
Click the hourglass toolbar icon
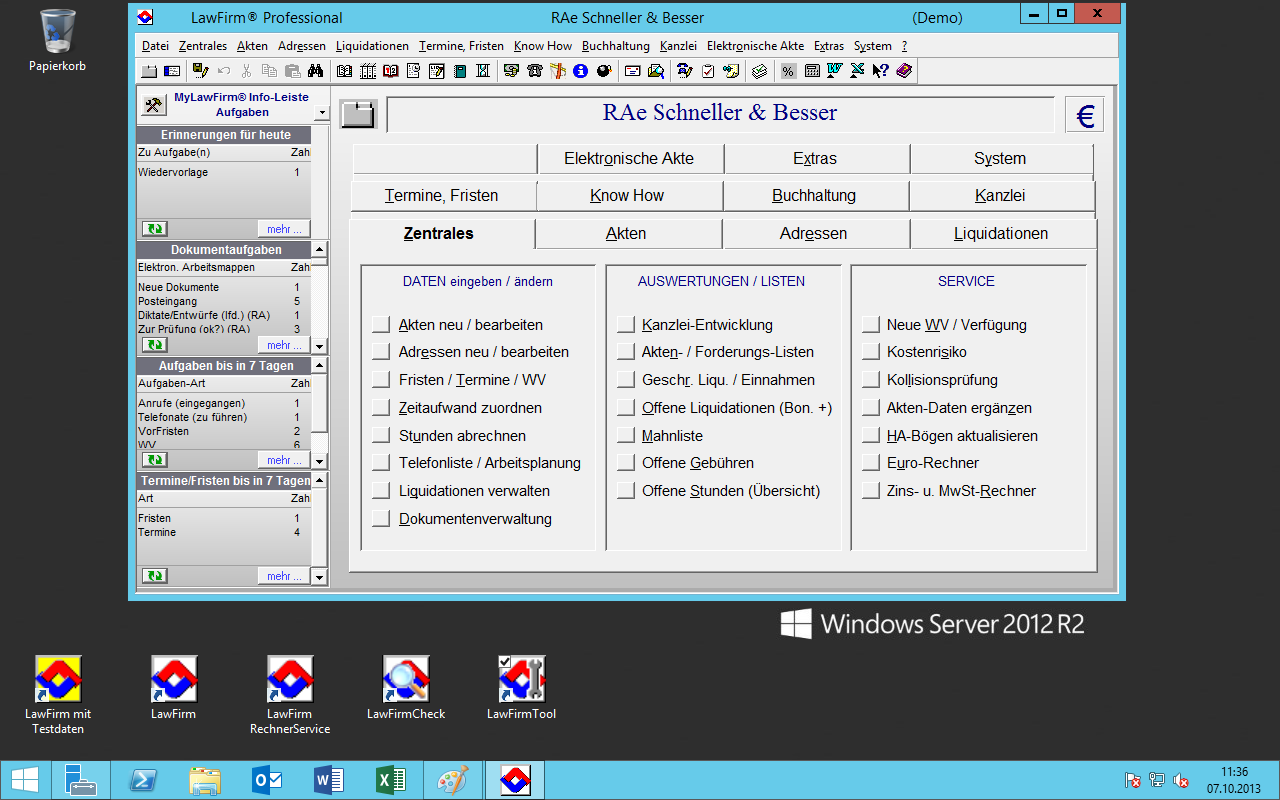pos(483,71)
